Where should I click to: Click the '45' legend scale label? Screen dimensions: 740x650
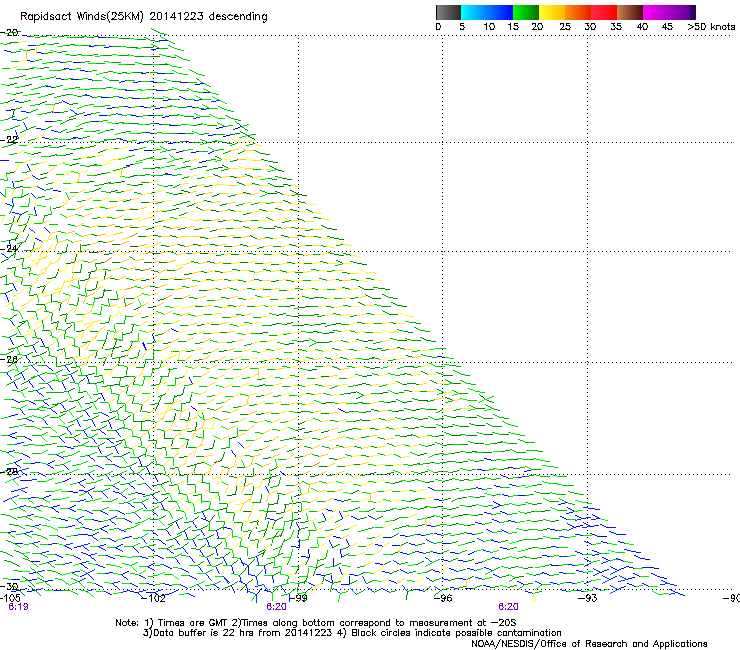[667, 27]
